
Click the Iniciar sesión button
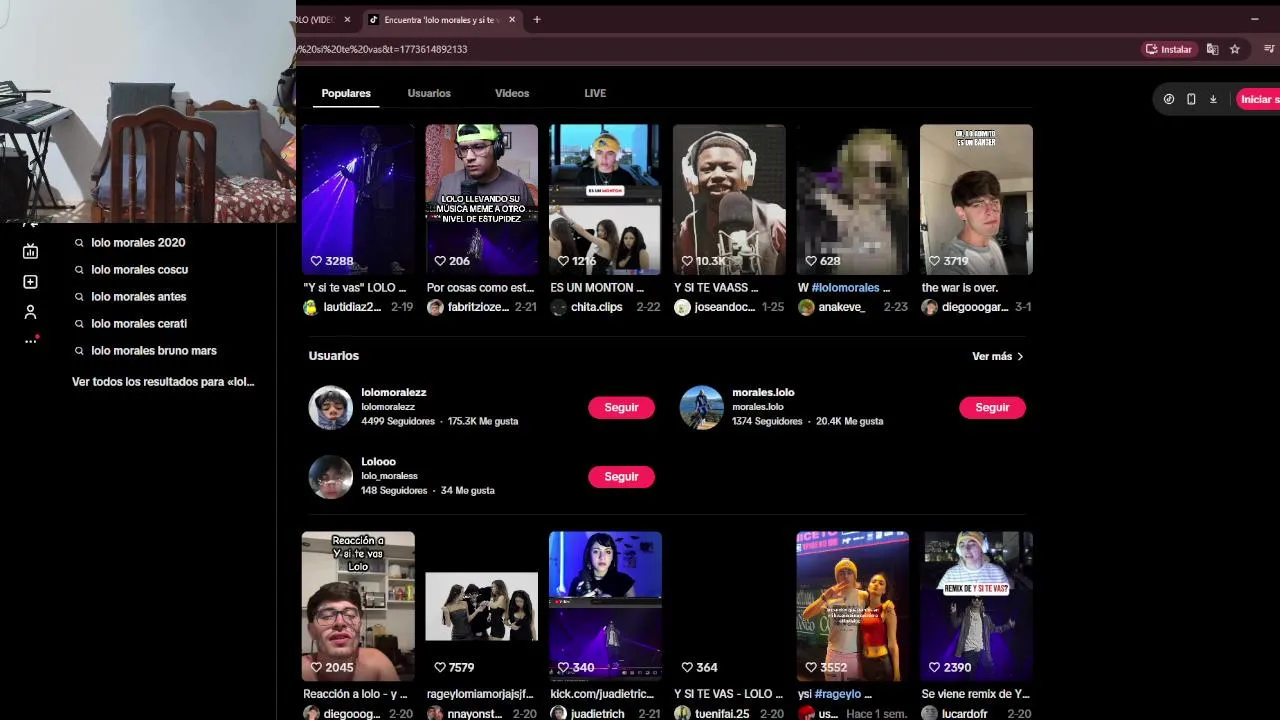point(1258,99)
